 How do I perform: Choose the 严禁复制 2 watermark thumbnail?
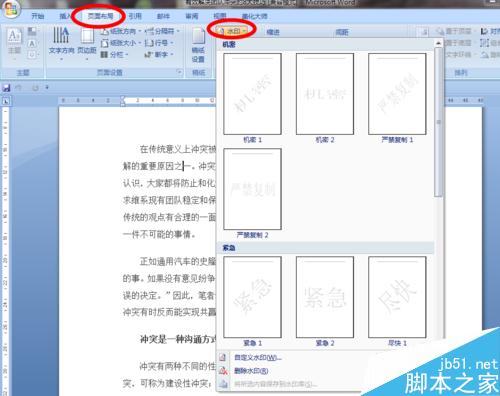coord(252,189)
